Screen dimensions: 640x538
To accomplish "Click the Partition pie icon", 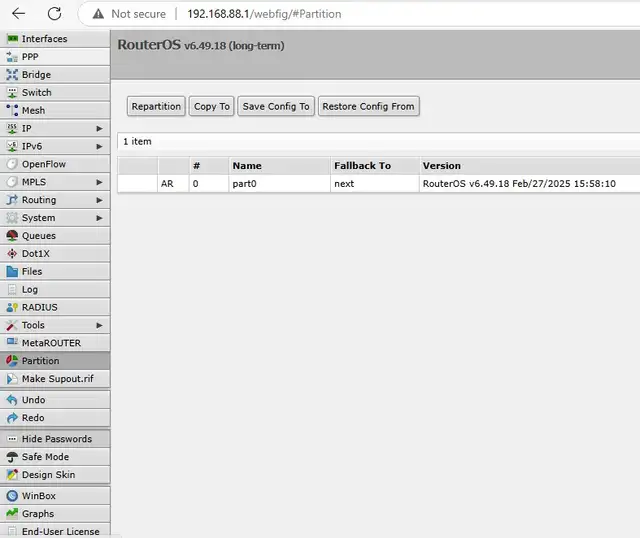I will coord(12,361).
